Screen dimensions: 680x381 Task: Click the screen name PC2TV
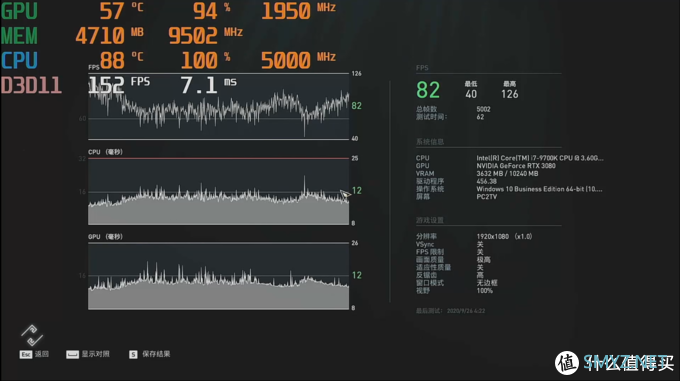click(487, 197)
